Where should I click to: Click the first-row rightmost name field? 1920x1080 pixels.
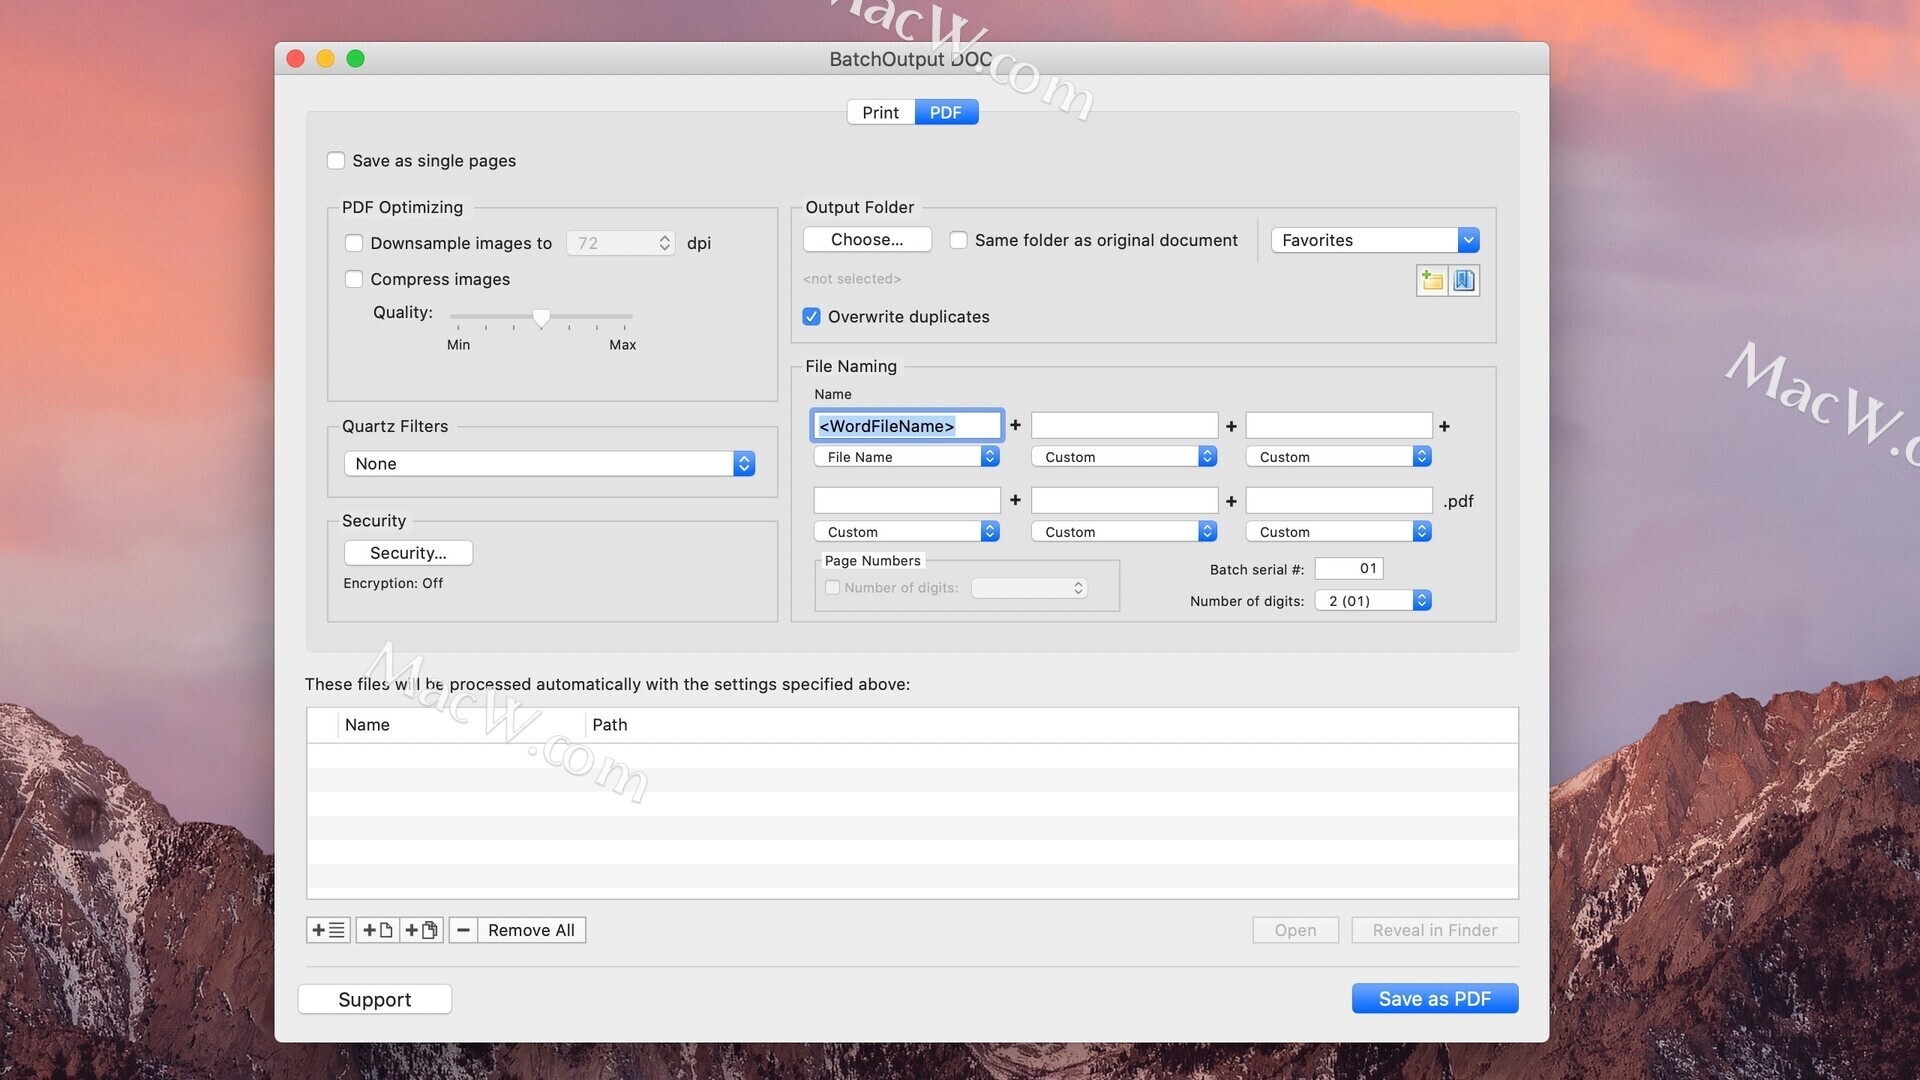pyautogui.click(x=1339, y=426)
